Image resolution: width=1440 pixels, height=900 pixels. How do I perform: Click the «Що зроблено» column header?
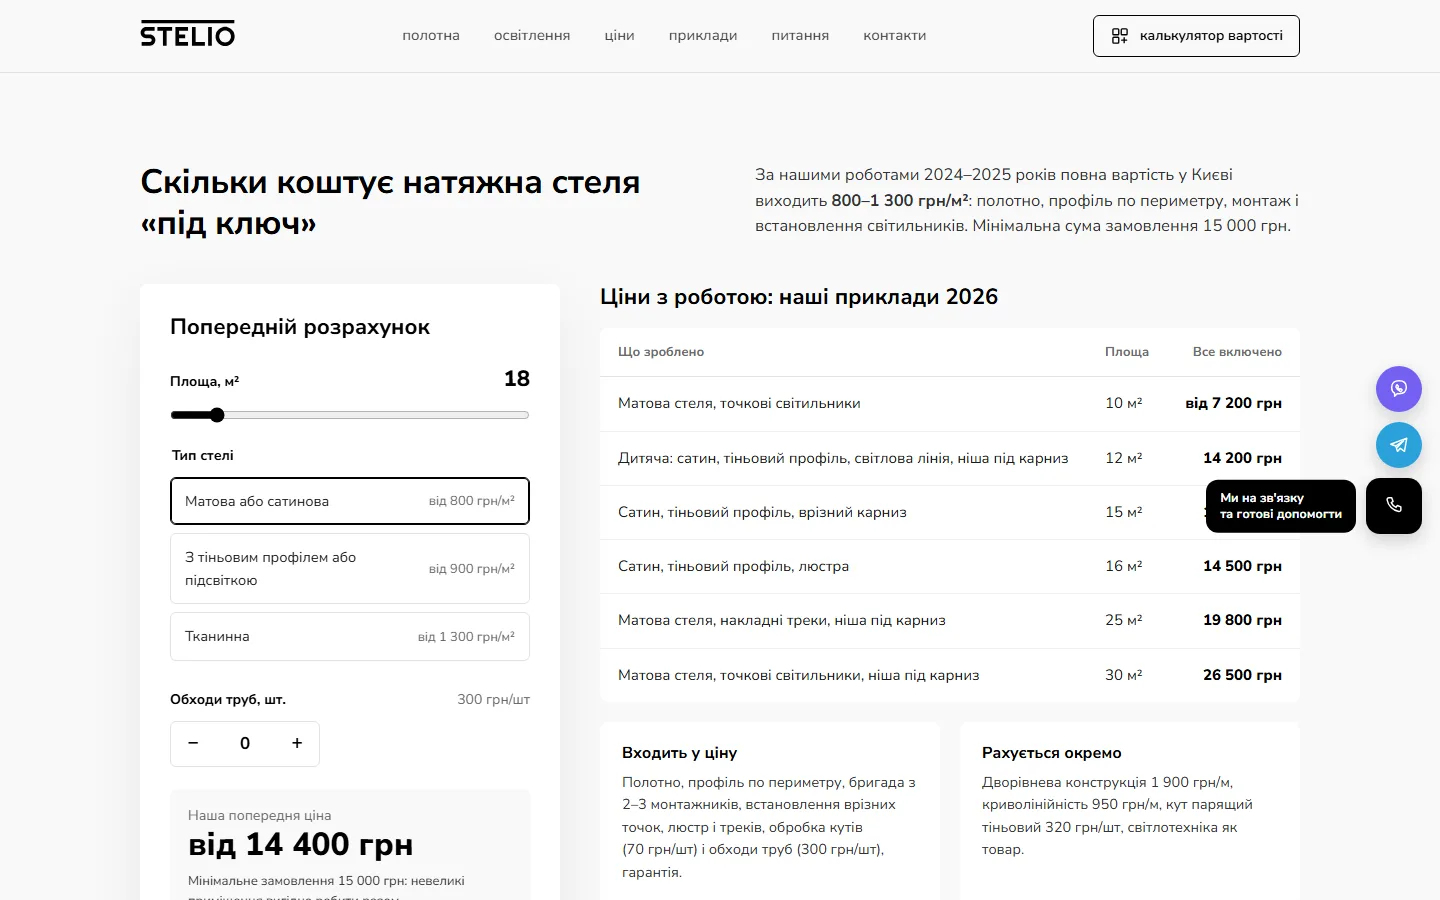click(x=661, y=352)
